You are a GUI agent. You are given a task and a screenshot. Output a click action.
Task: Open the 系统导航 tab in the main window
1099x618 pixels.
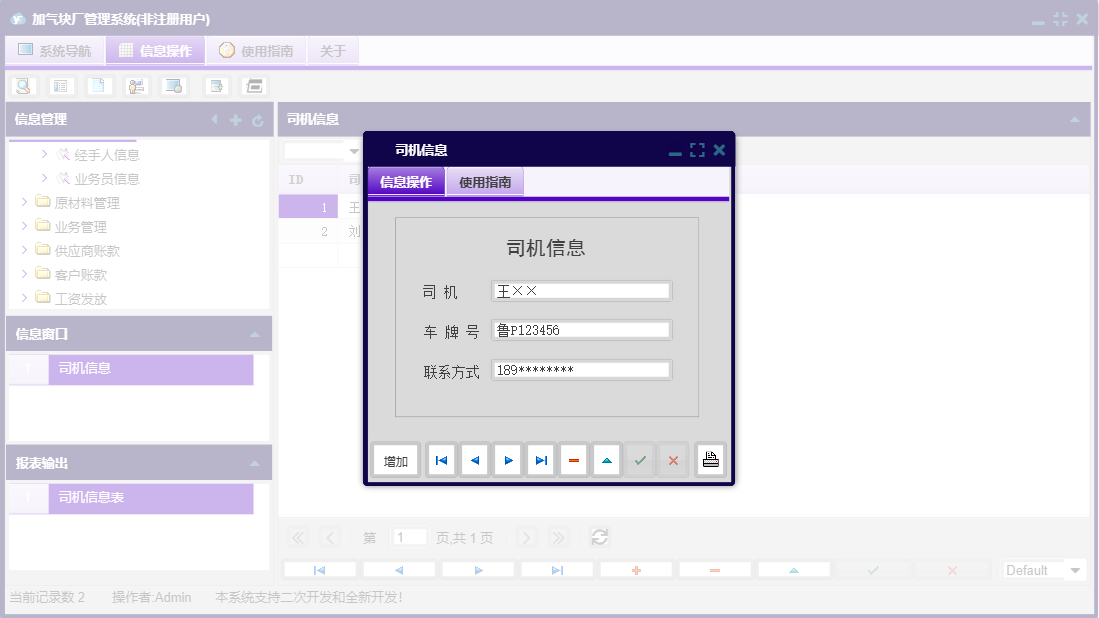click(x=54, y=49)
